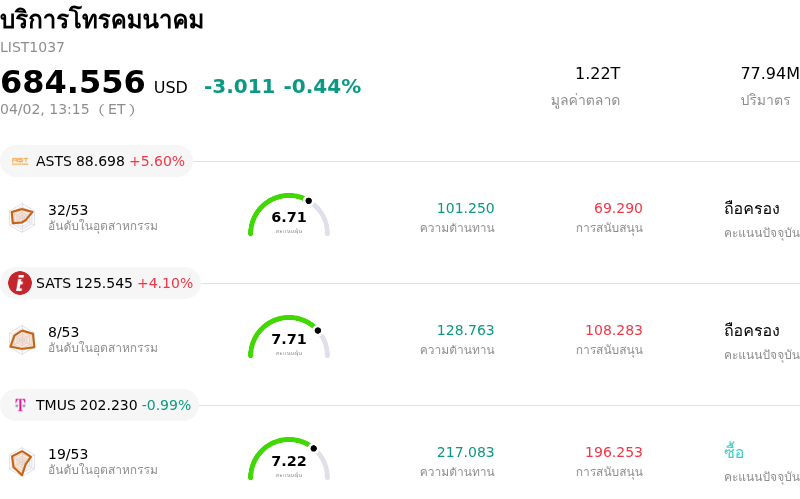Click the TMUS ซื้อ rating label
Viewport: 800px width, 499px height.
(x=734, y=452)
